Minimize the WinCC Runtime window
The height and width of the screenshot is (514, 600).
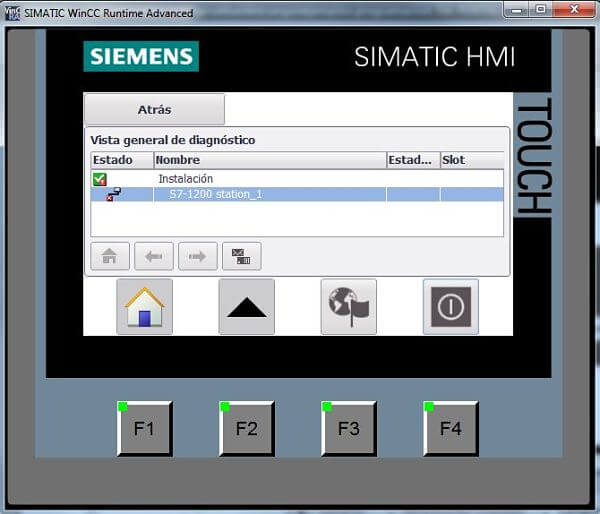point(517,10)
